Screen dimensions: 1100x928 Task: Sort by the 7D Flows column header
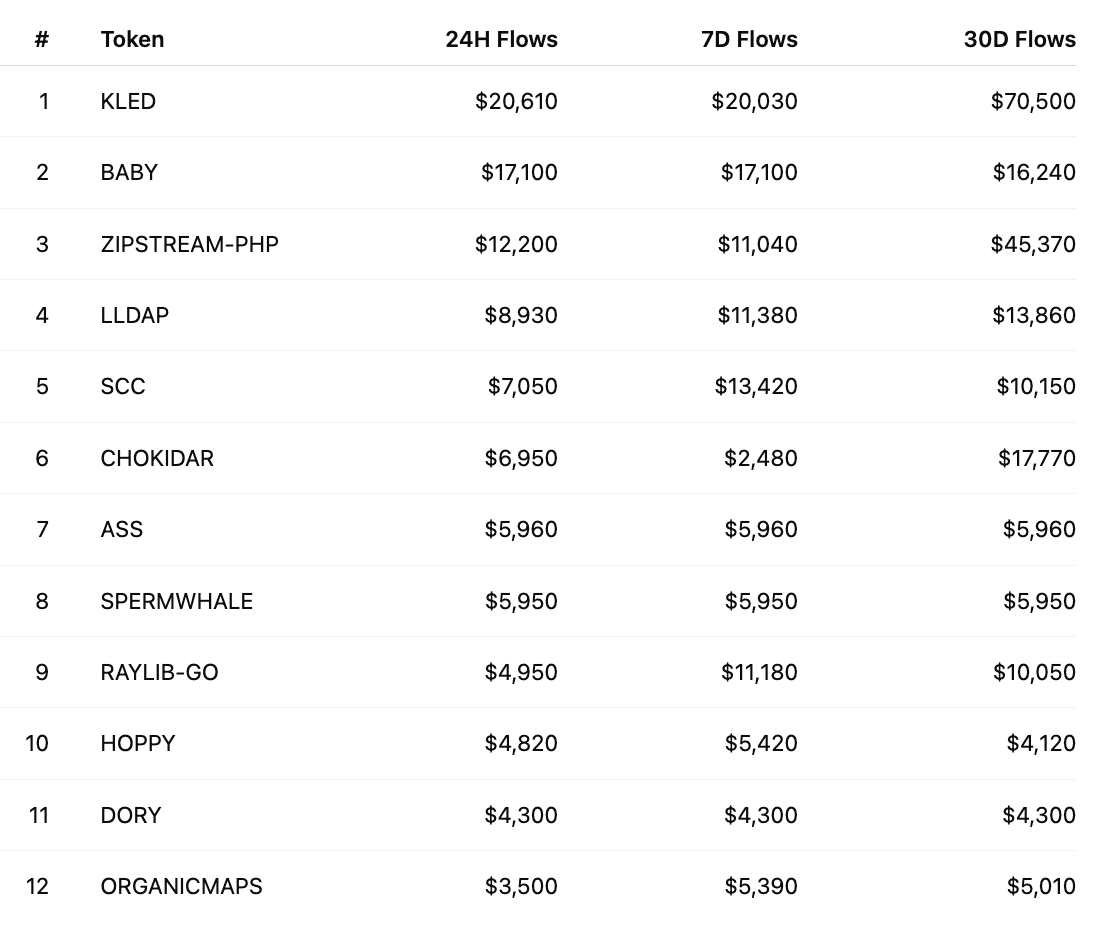pyautogui.click(x=749, y=39)
